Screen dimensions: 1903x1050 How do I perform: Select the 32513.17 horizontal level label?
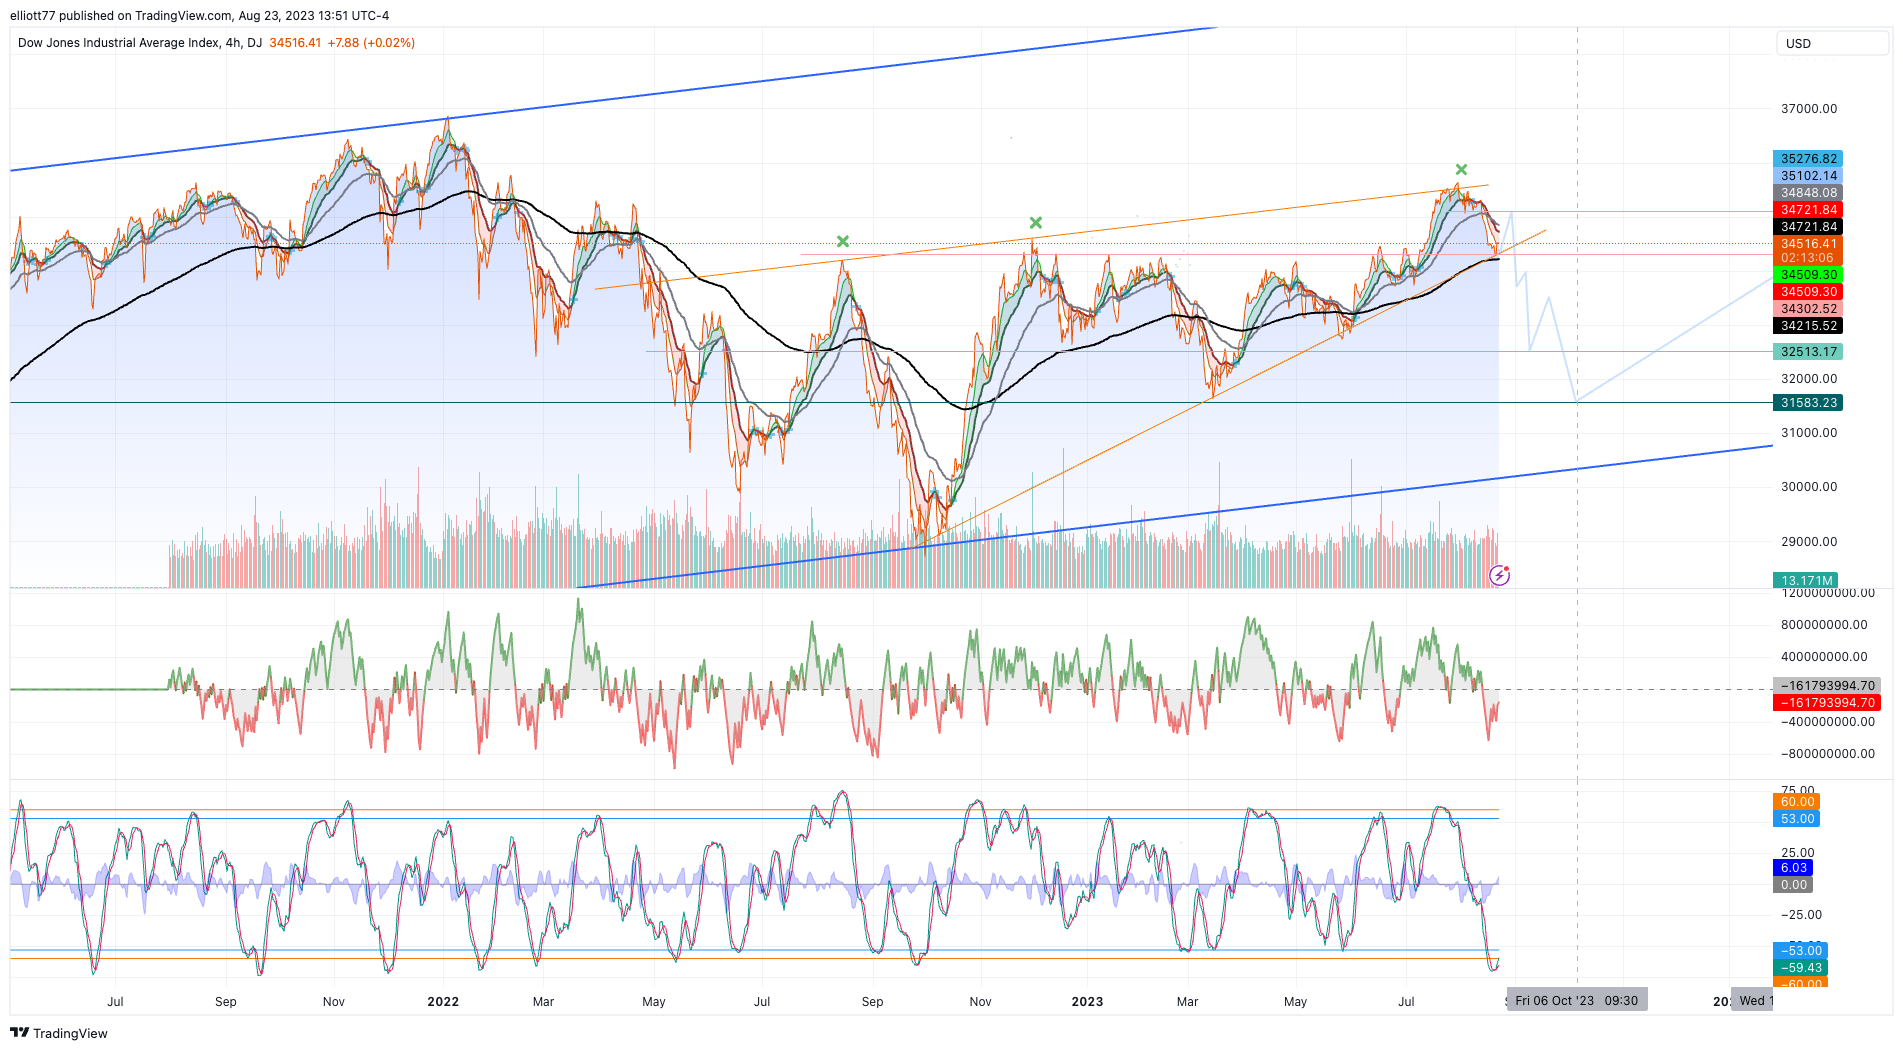[x=1808, y=352]
